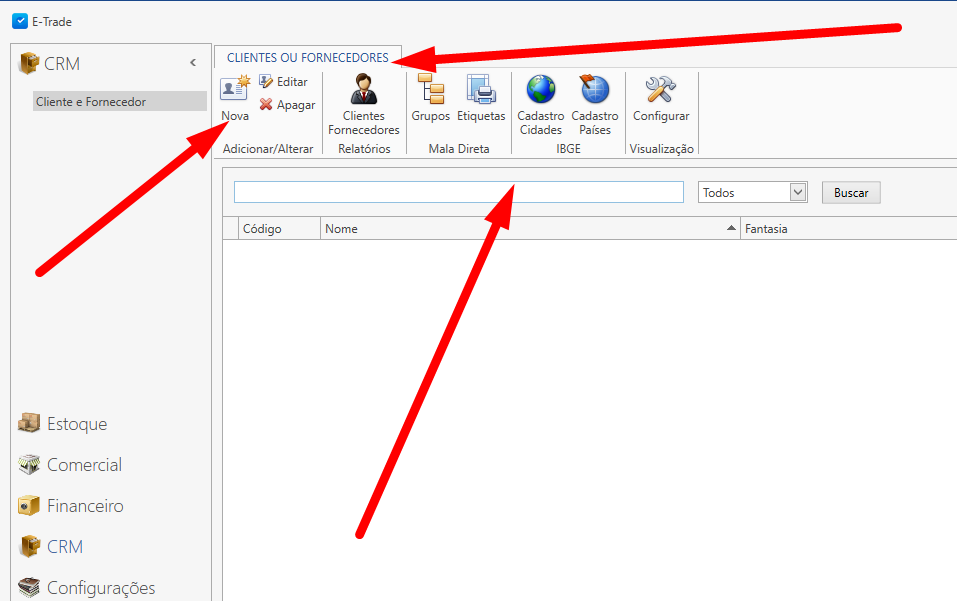Open the Estoque module
Image resolution: width=957 pixels, height=601 pixels.
(76, 424)
